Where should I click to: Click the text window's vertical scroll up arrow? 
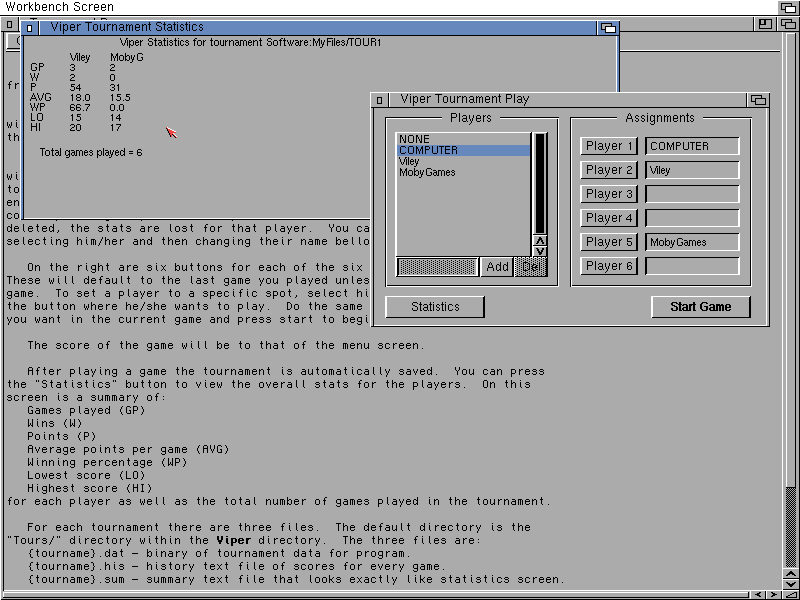(x=790, y=575)
